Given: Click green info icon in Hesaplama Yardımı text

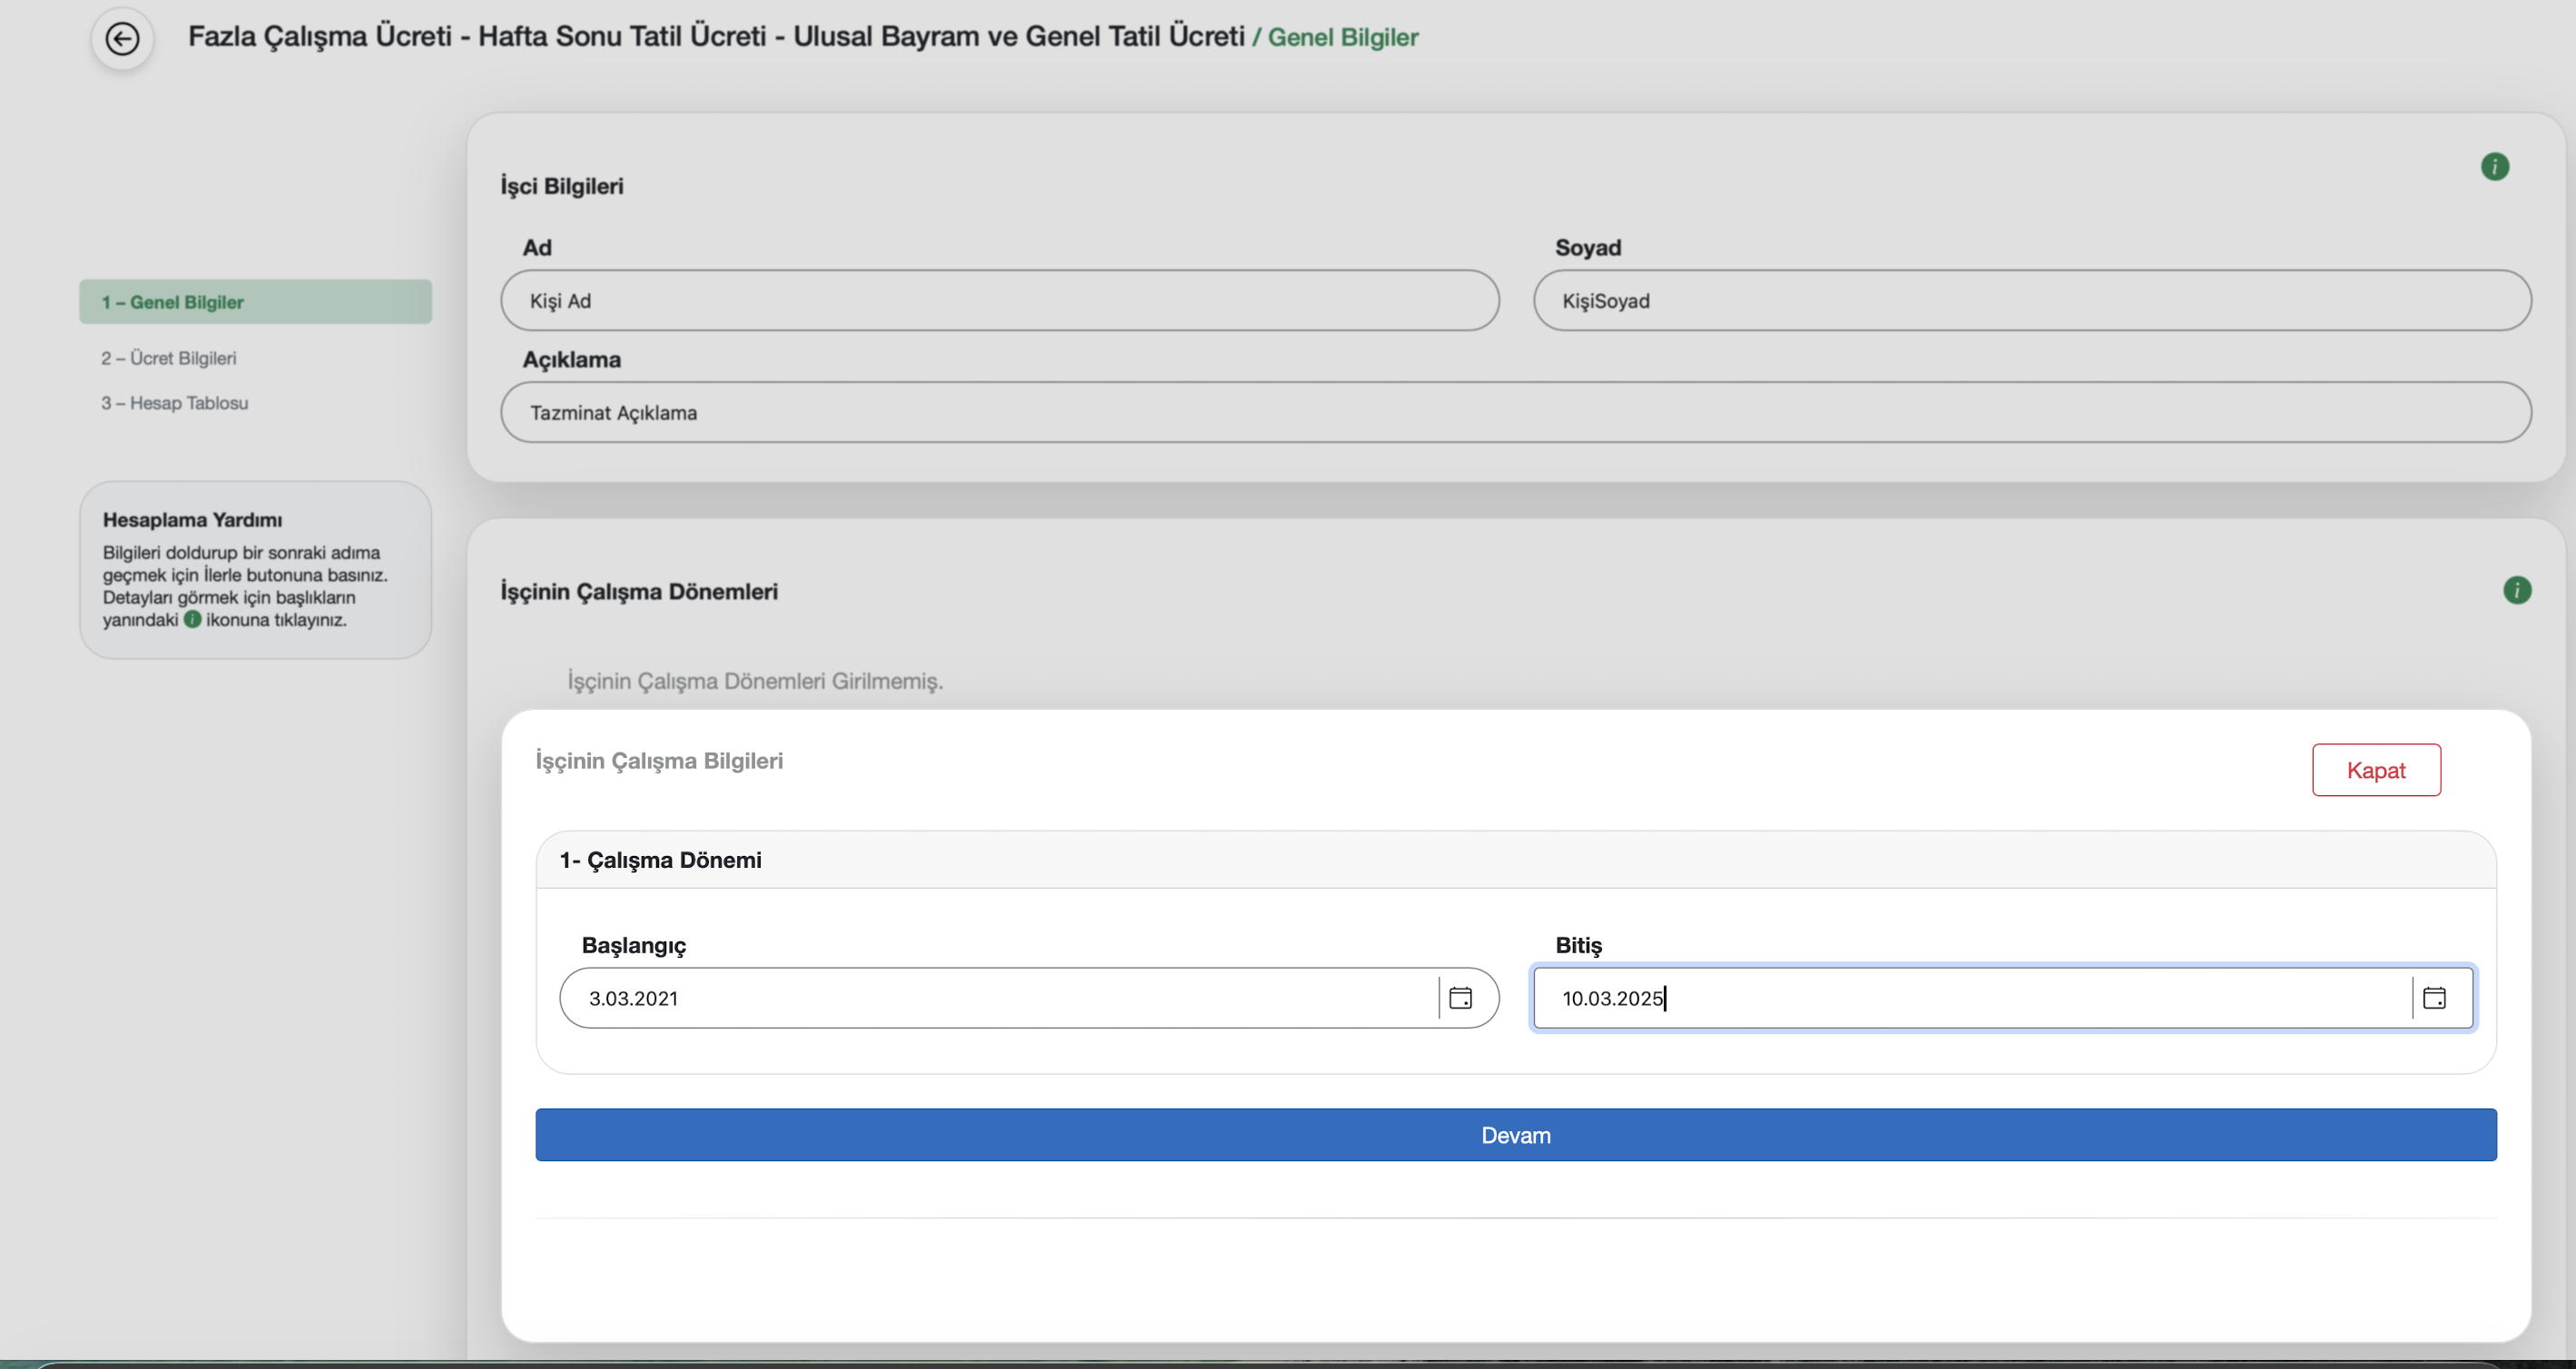Looking at the screenshot, I should [192, 619].
